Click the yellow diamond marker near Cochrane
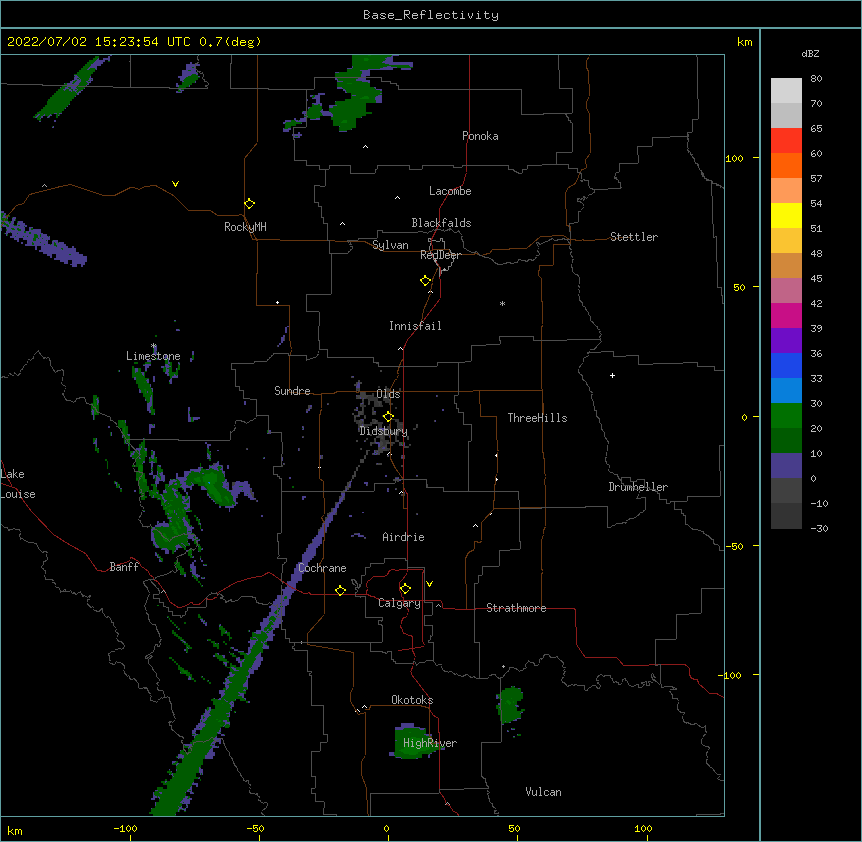862x842 pixels. coord(340,590)
